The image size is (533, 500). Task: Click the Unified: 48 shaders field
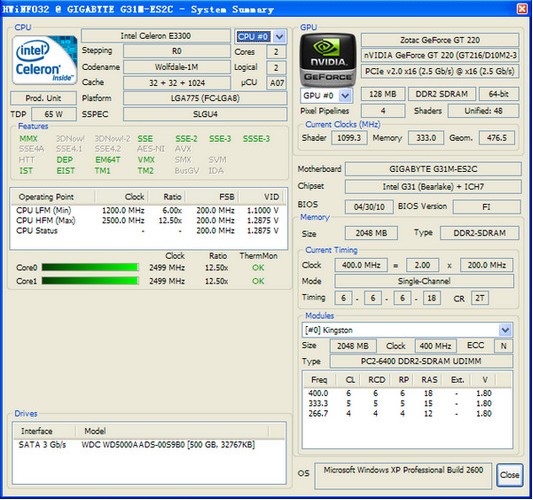[x=483, y=111]
